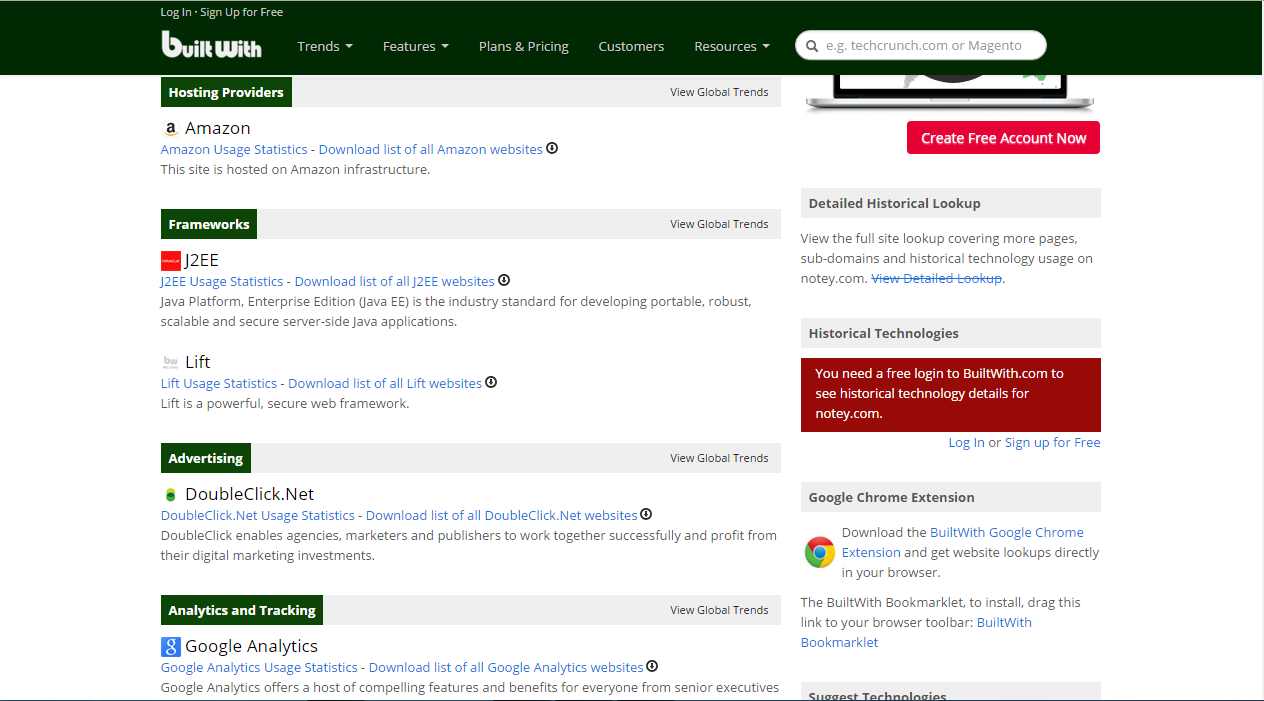Image resolution: width=1264 pixels, height=701 pixels.
Task: Click download icon beside Google Analytics websites link
Action: click(652, 666)
